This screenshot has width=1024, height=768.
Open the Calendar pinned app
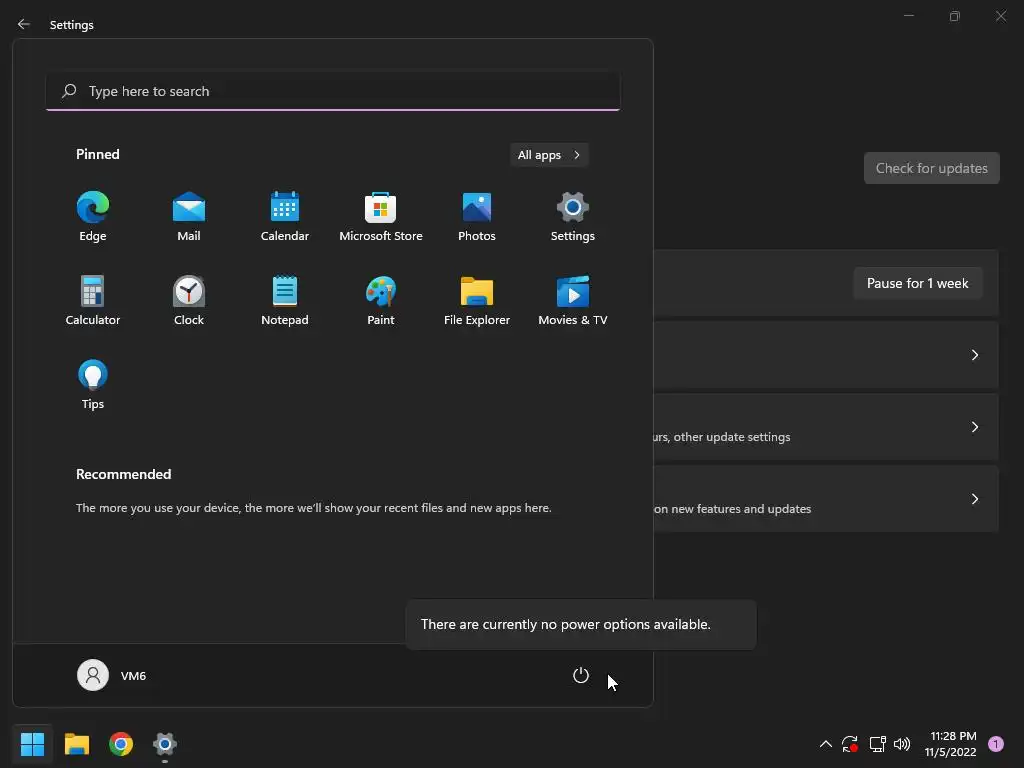(x=285, y=217)
